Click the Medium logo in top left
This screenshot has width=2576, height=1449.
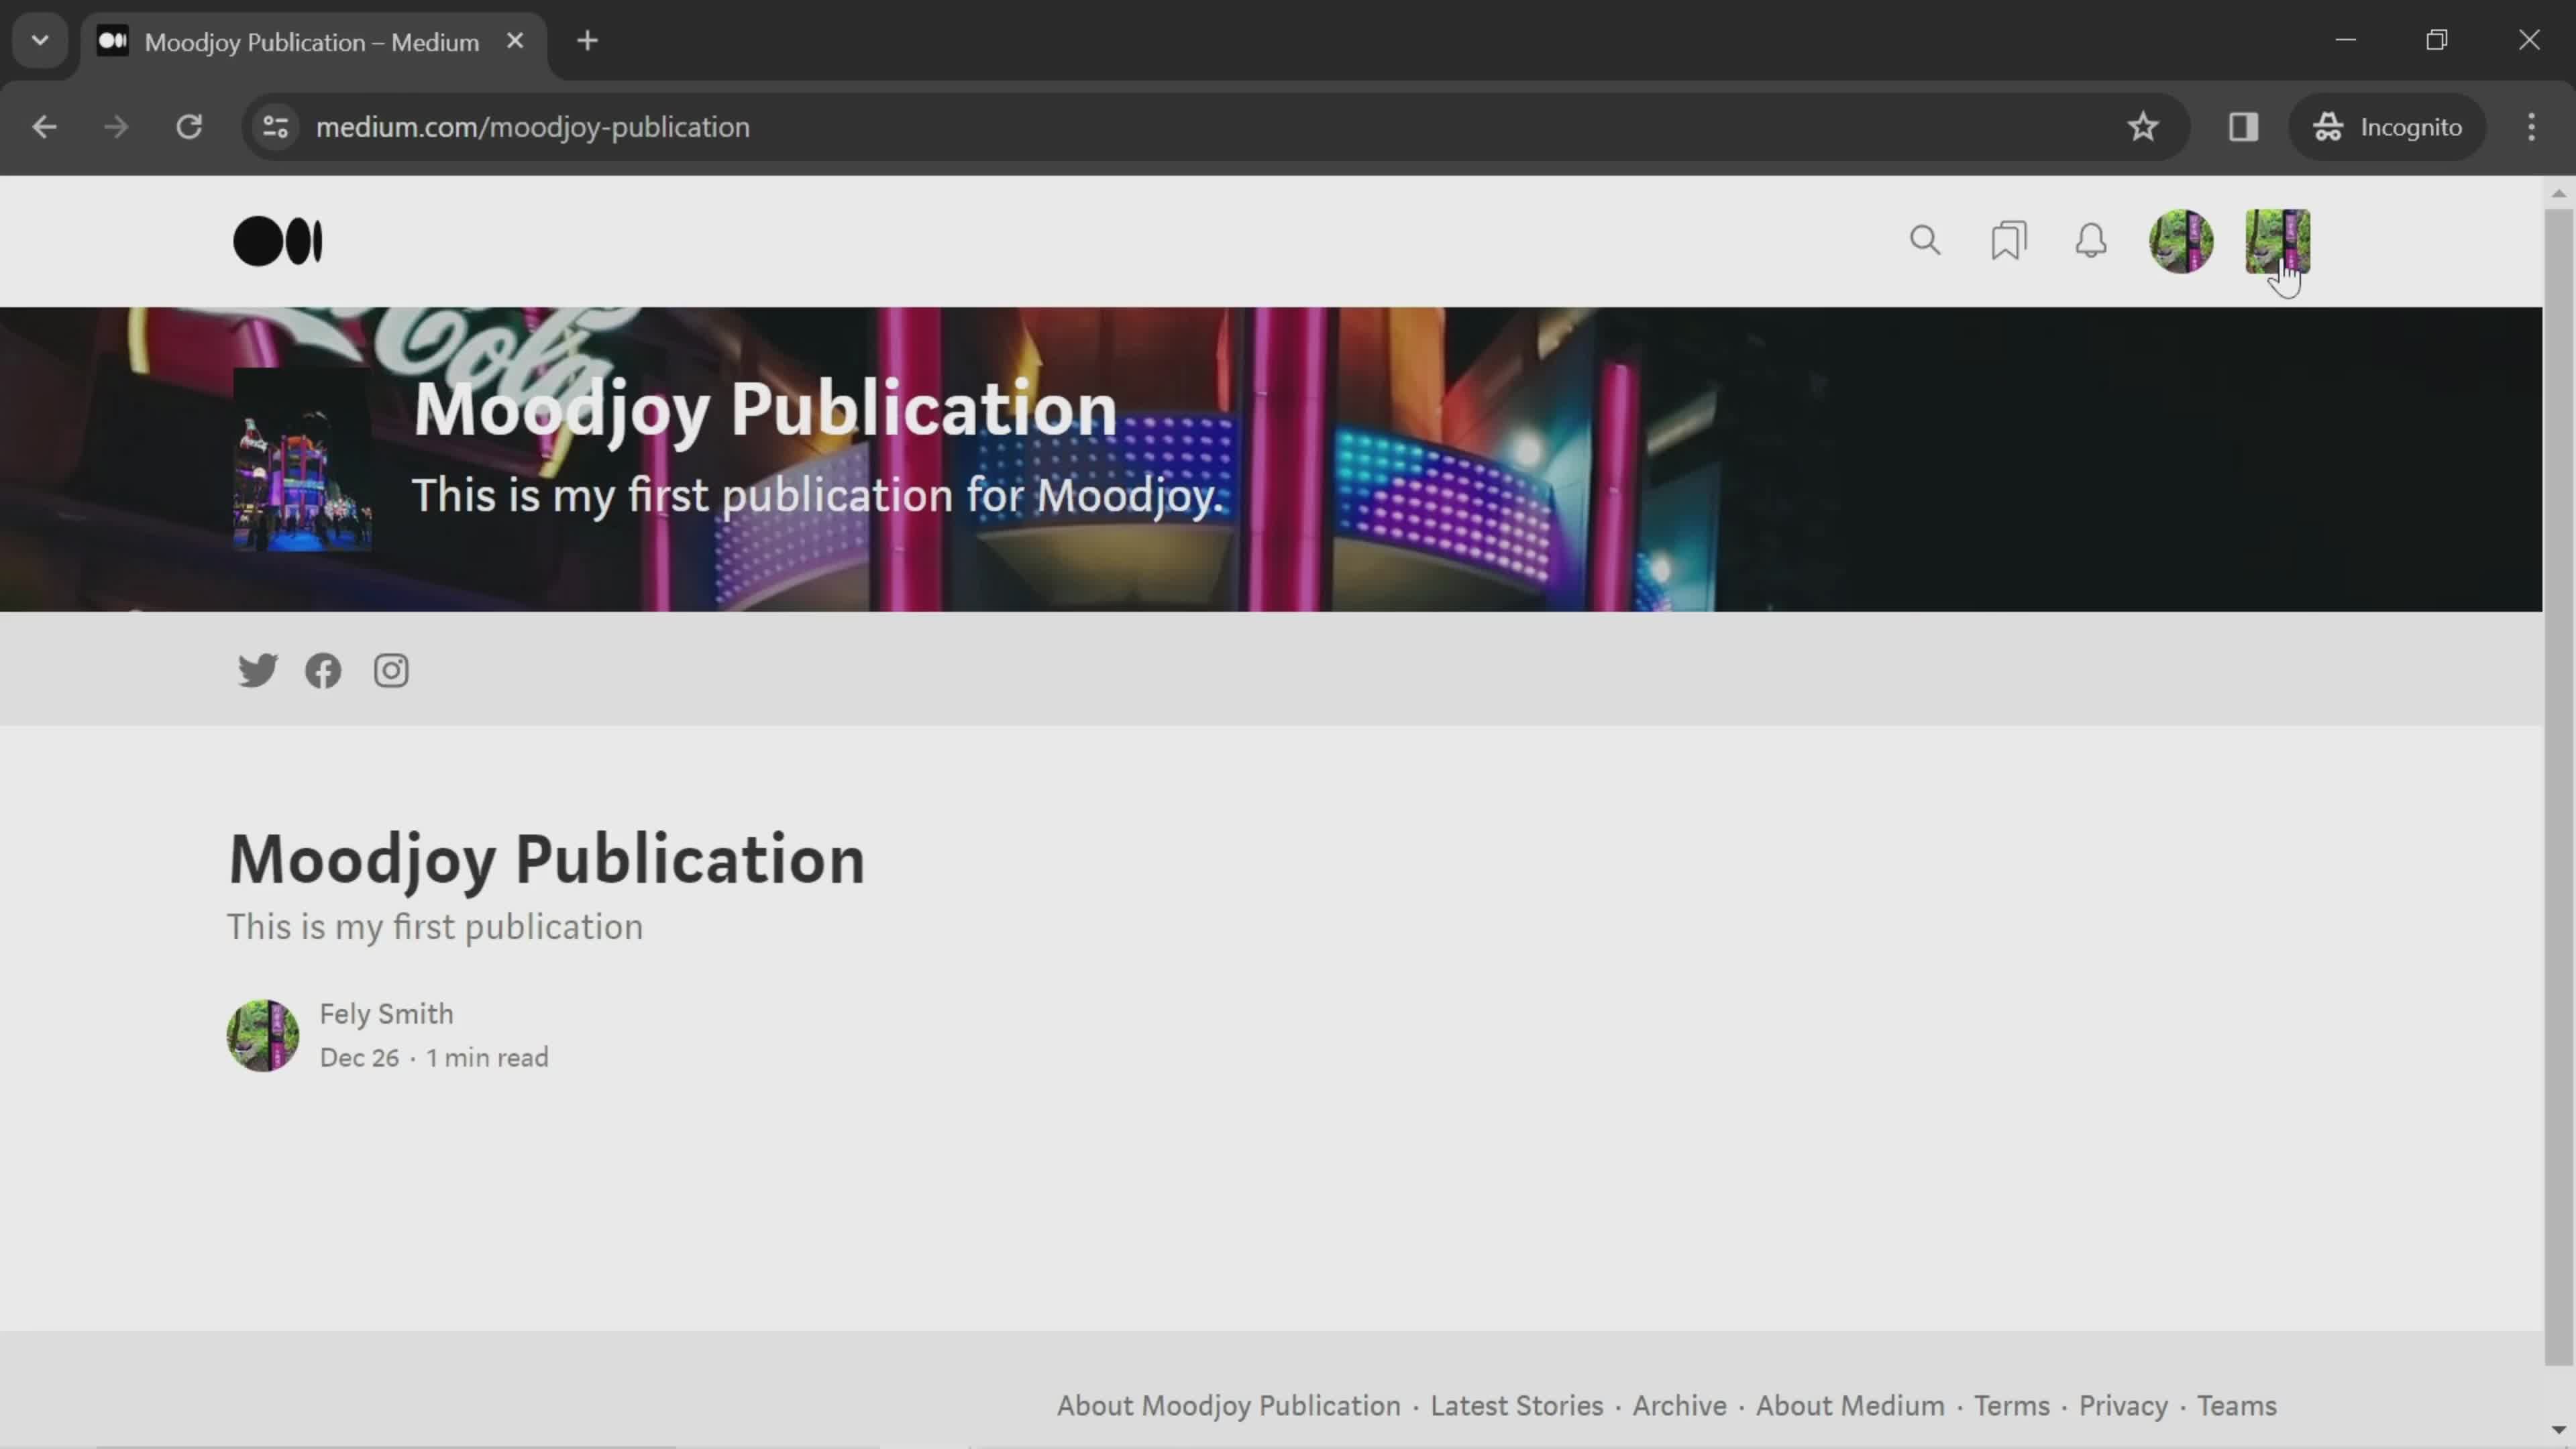click(278, 241)
